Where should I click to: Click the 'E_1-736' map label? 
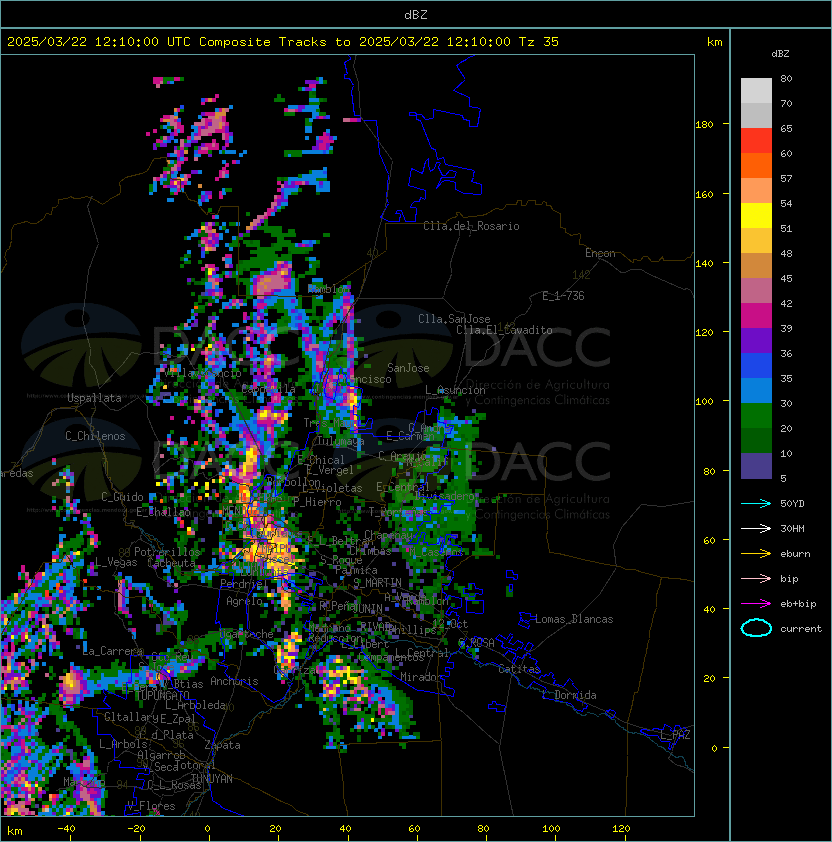tap(563, 296)
